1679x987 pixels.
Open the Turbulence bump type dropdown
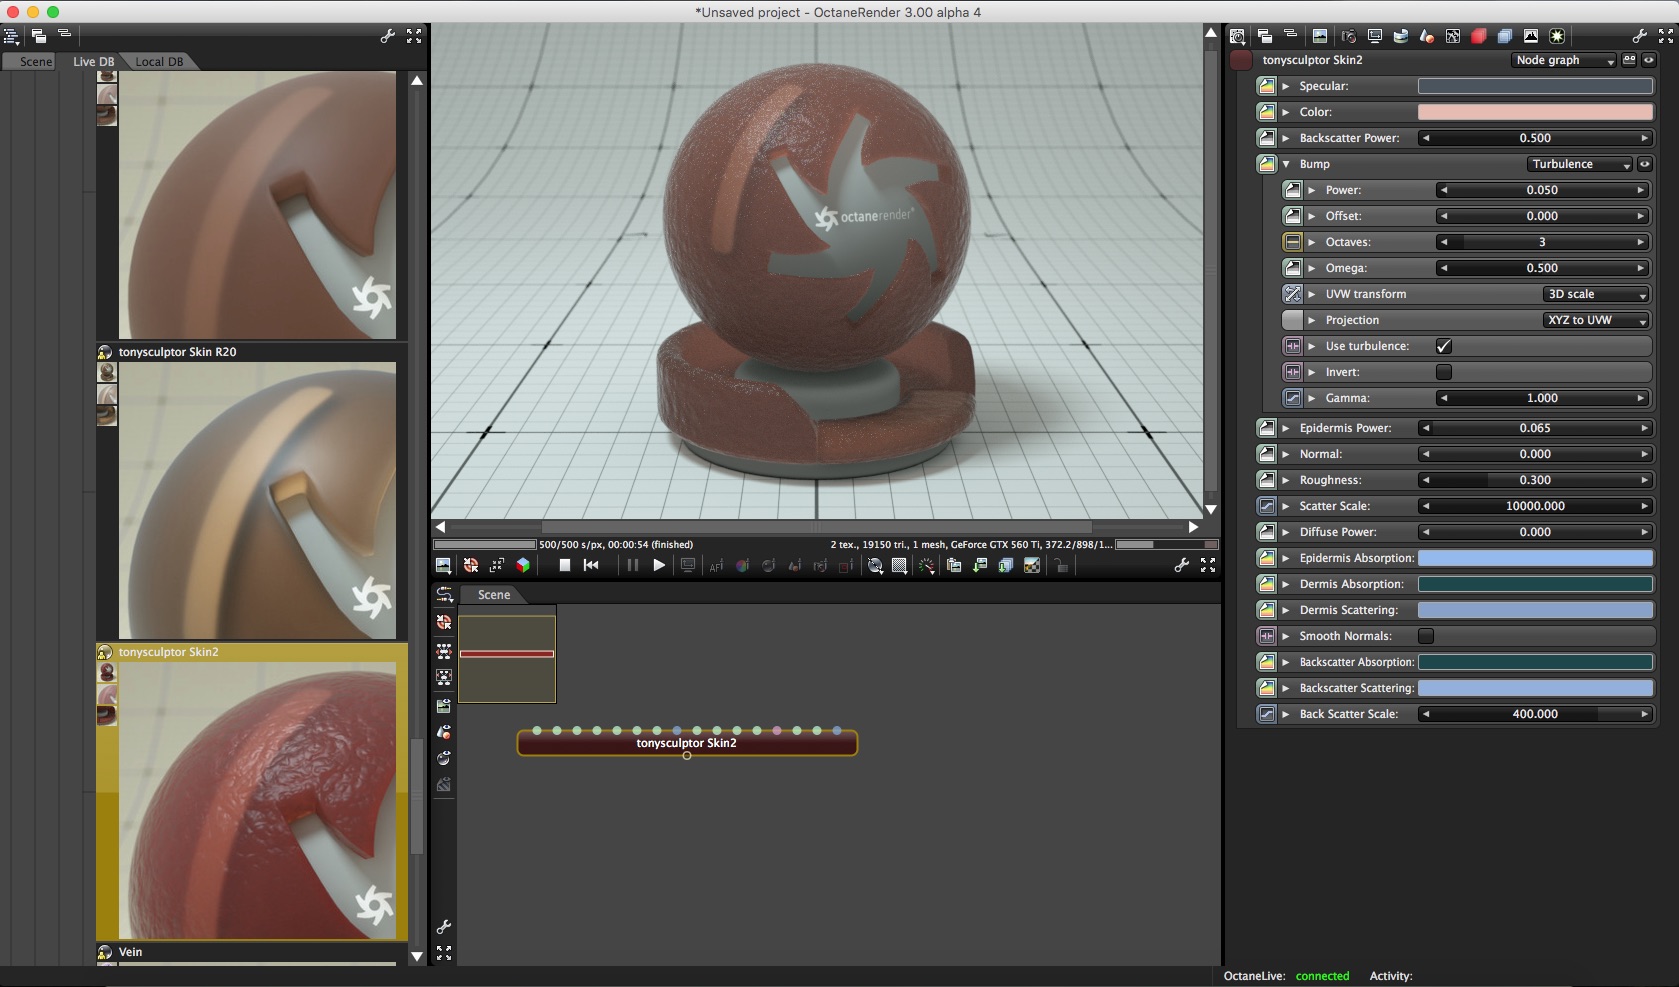pyautogui.click(x=1580, y=164)
